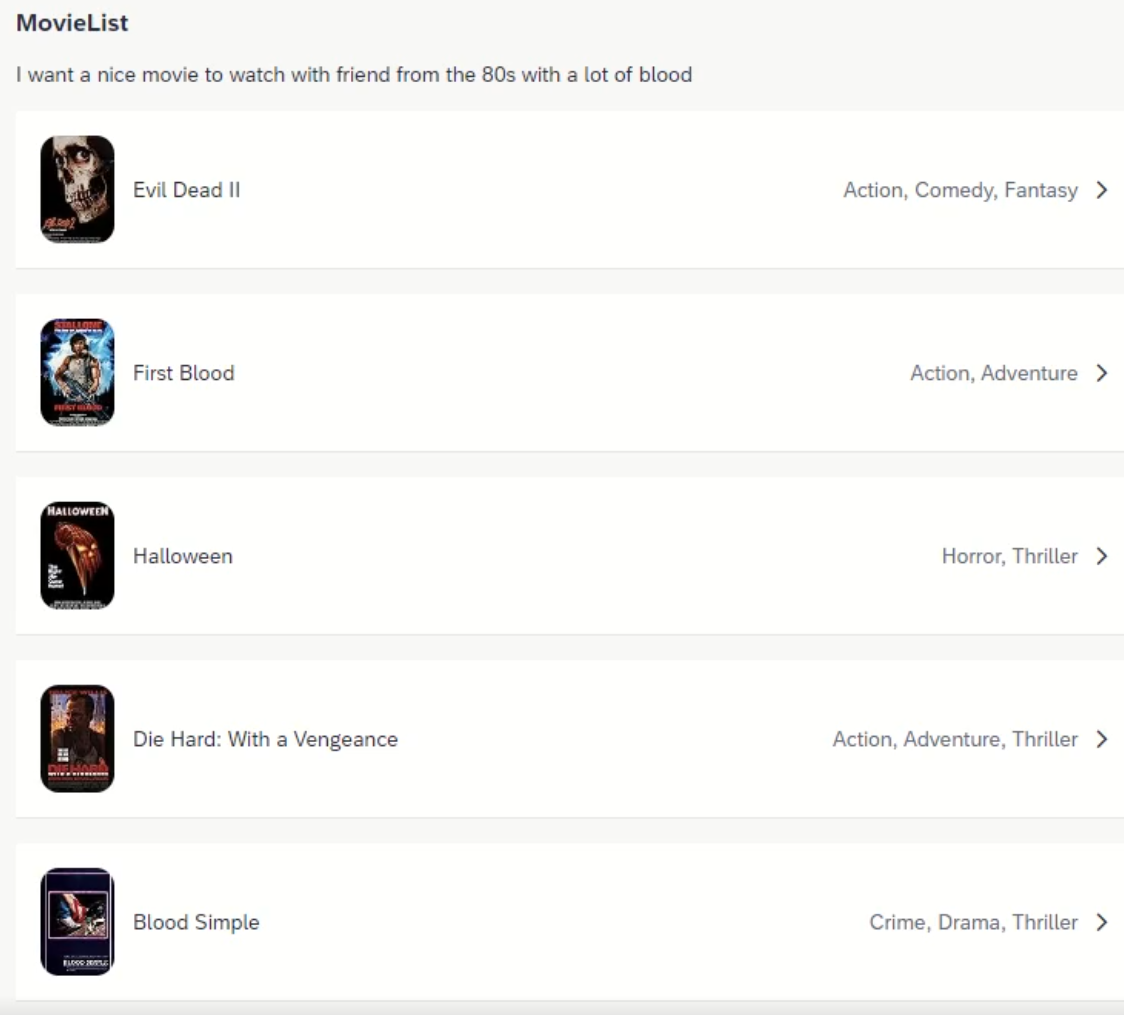Click the First Blood title text
Image resolution: width=1124 pixels, height=1015 pixels.
(184, 373)
